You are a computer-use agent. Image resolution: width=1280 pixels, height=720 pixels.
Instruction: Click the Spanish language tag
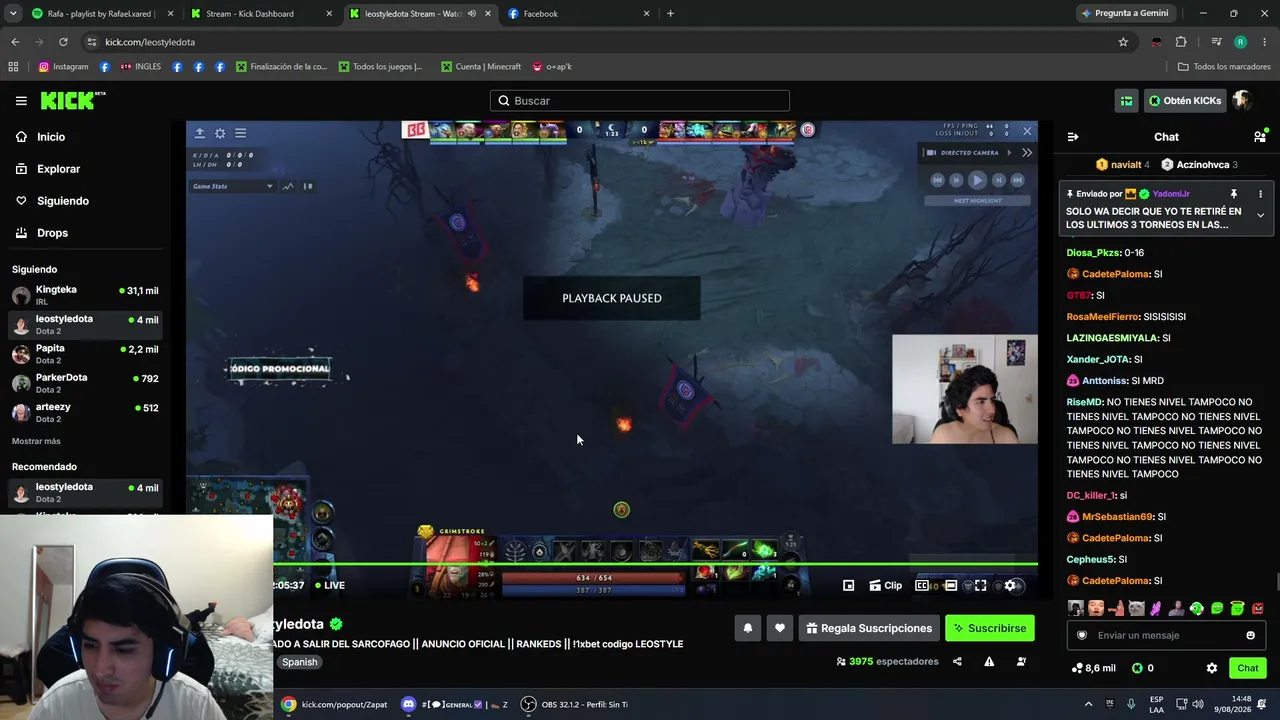pos(299,662)
